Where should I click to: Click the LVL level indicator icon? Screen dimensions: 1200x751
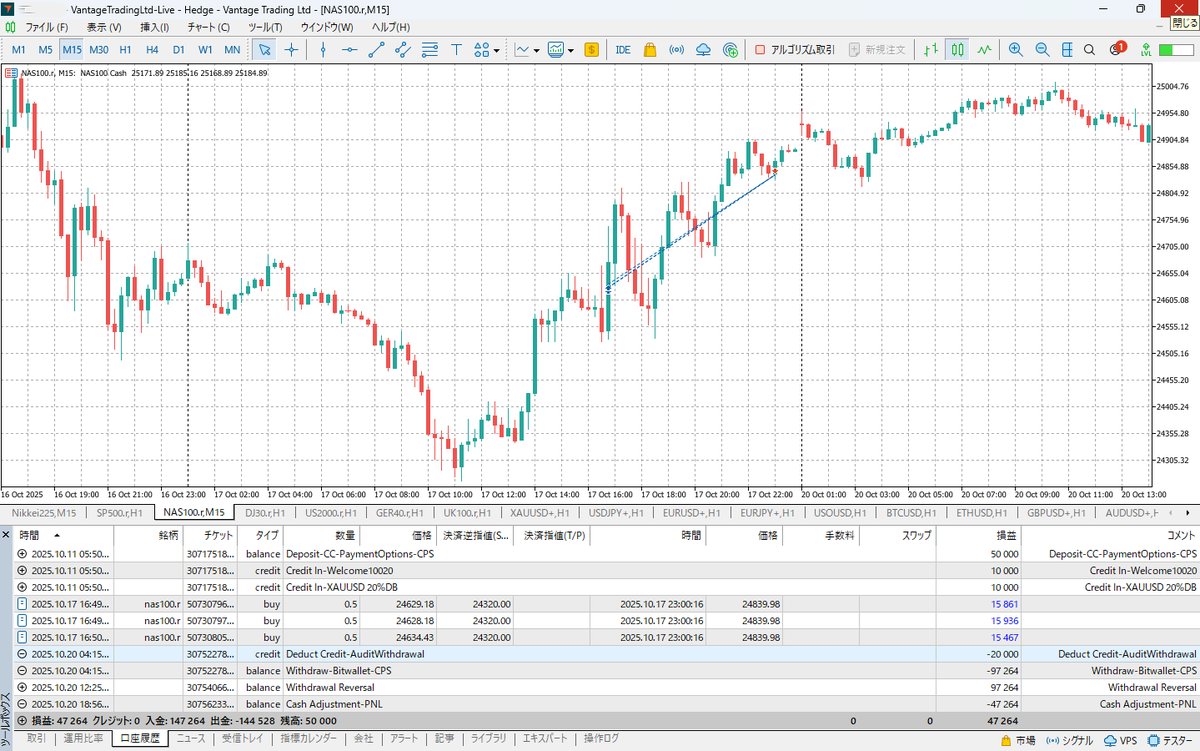coord(1145,49)
